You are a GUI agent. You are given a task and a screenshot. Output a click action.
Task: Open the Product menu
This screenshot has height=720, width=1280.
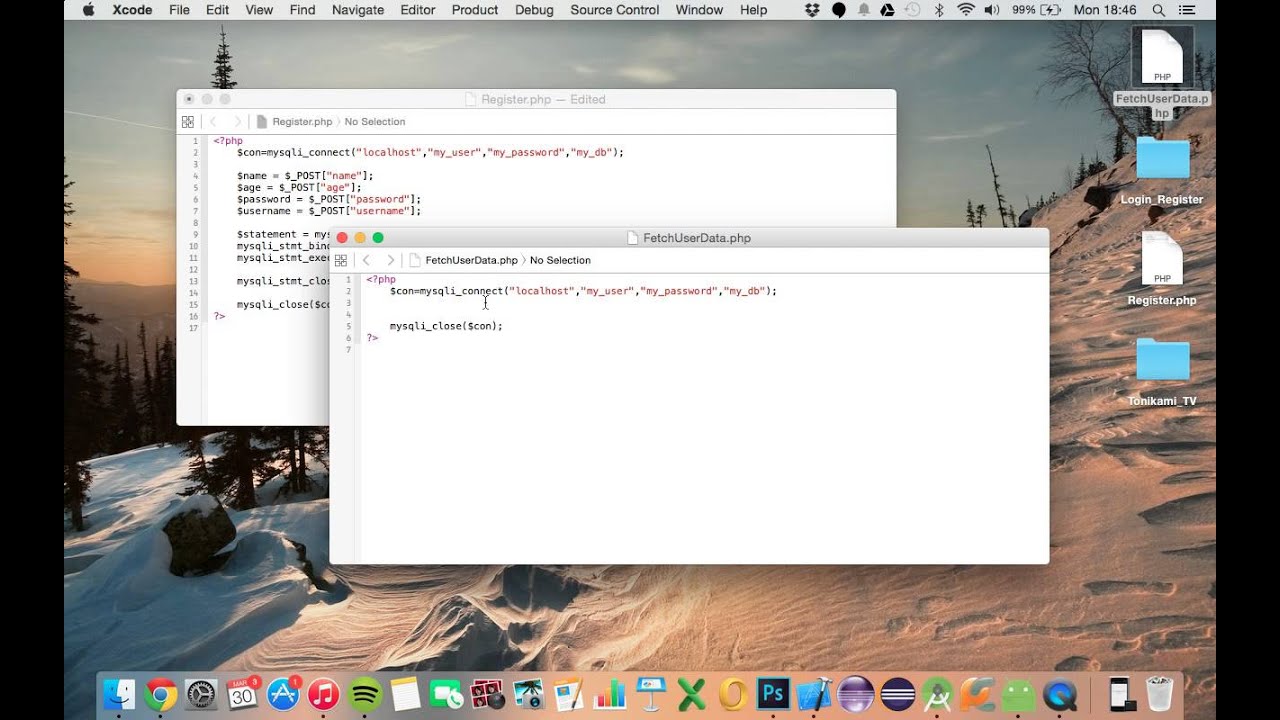475,10
